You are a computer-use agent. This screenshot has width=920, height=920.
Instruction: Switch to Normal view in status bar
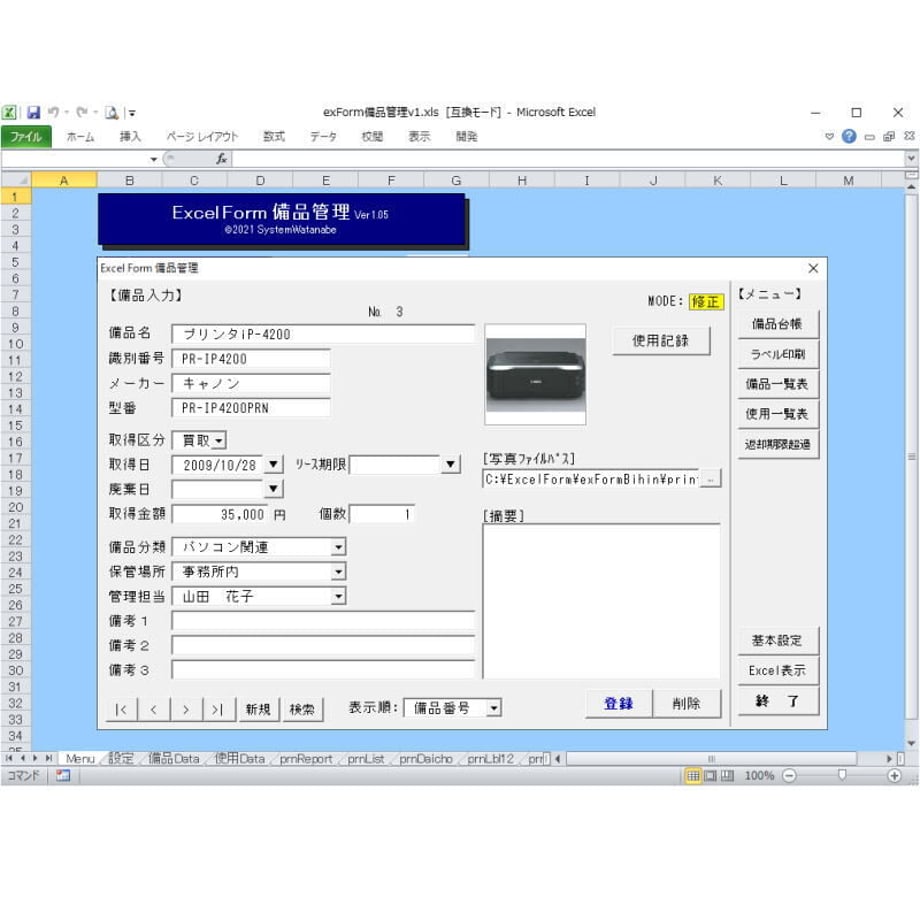(693, 776)
